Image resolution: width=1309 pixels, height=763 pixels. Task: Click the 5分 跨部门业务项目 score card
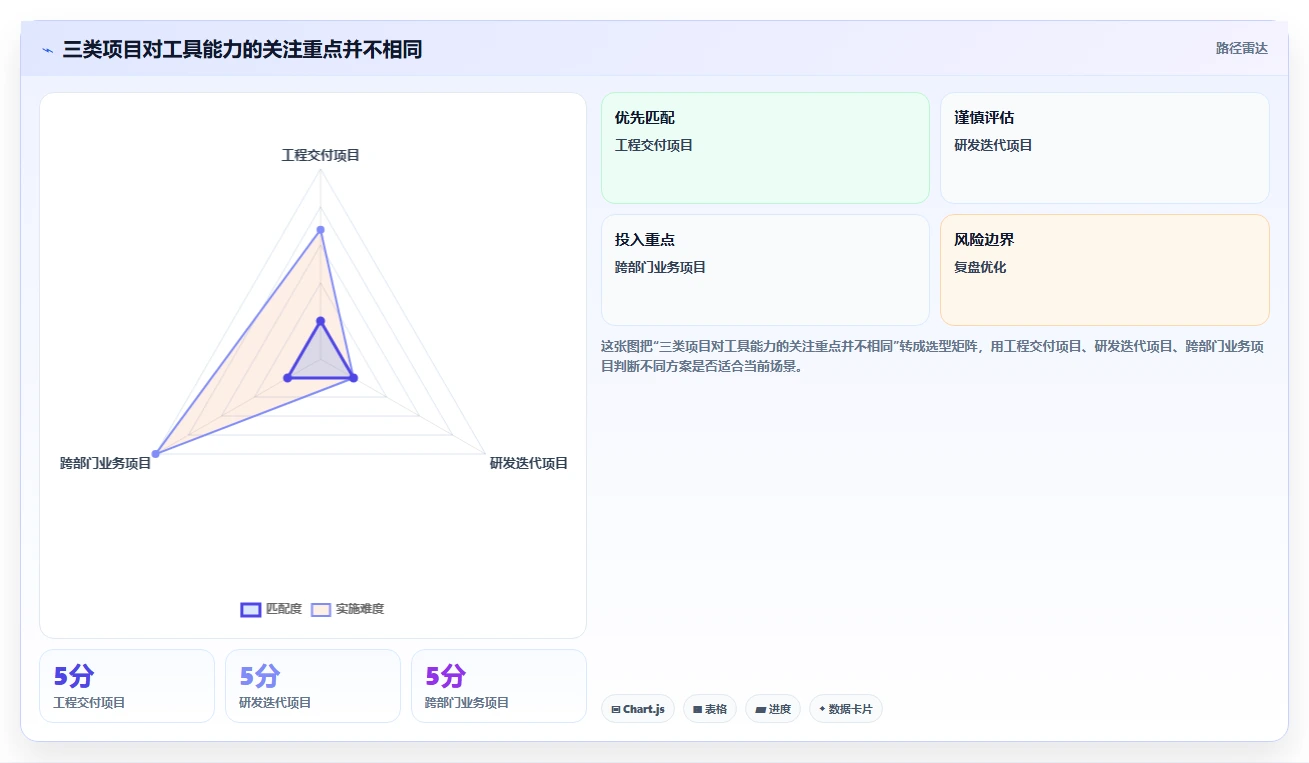(499, 686)
